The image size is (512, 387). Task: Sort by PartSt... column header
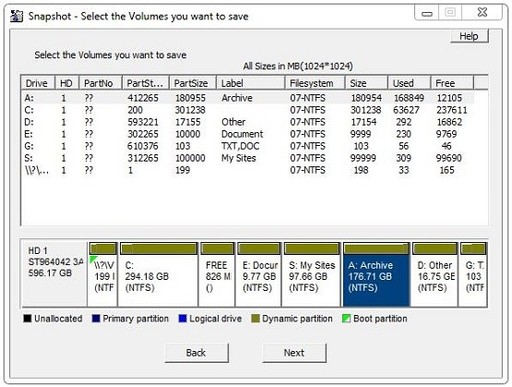click(146, 83)
